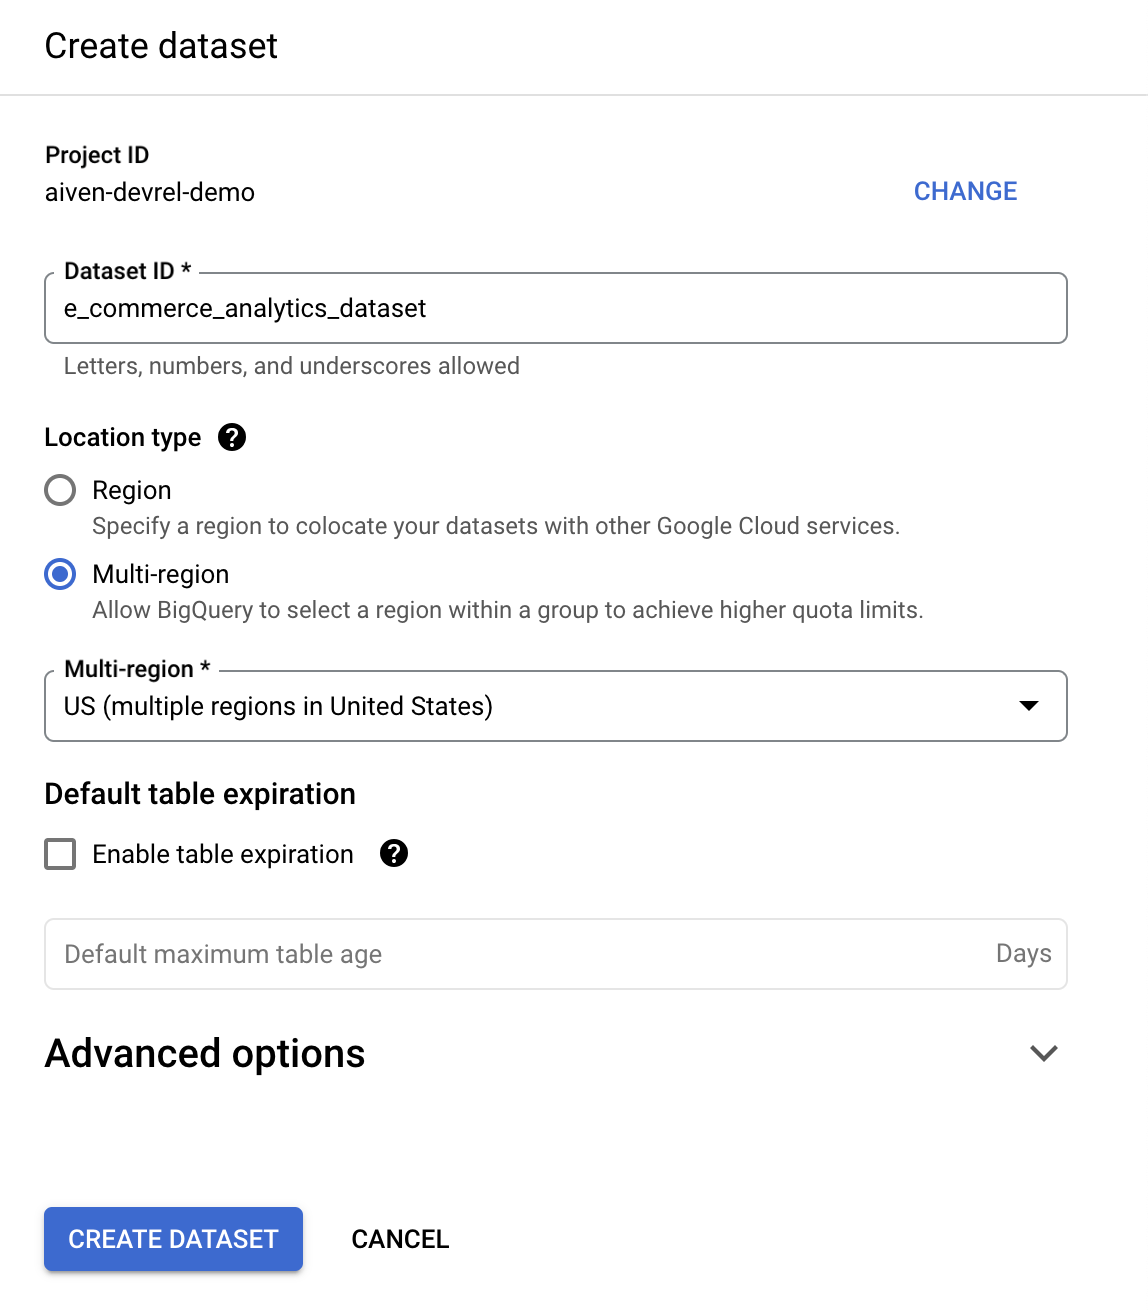The height and width of the screenshot is (1310, 1148).
Task: Click the Default maximum table age field
Action: tap(450, 954)
